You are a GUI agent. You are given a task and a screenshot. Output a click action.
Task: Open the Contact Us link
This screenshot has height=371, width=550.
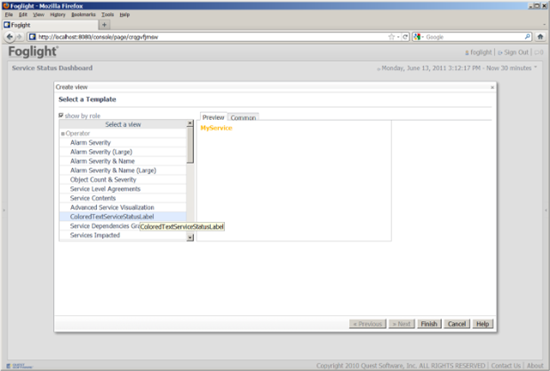[506, 366]
